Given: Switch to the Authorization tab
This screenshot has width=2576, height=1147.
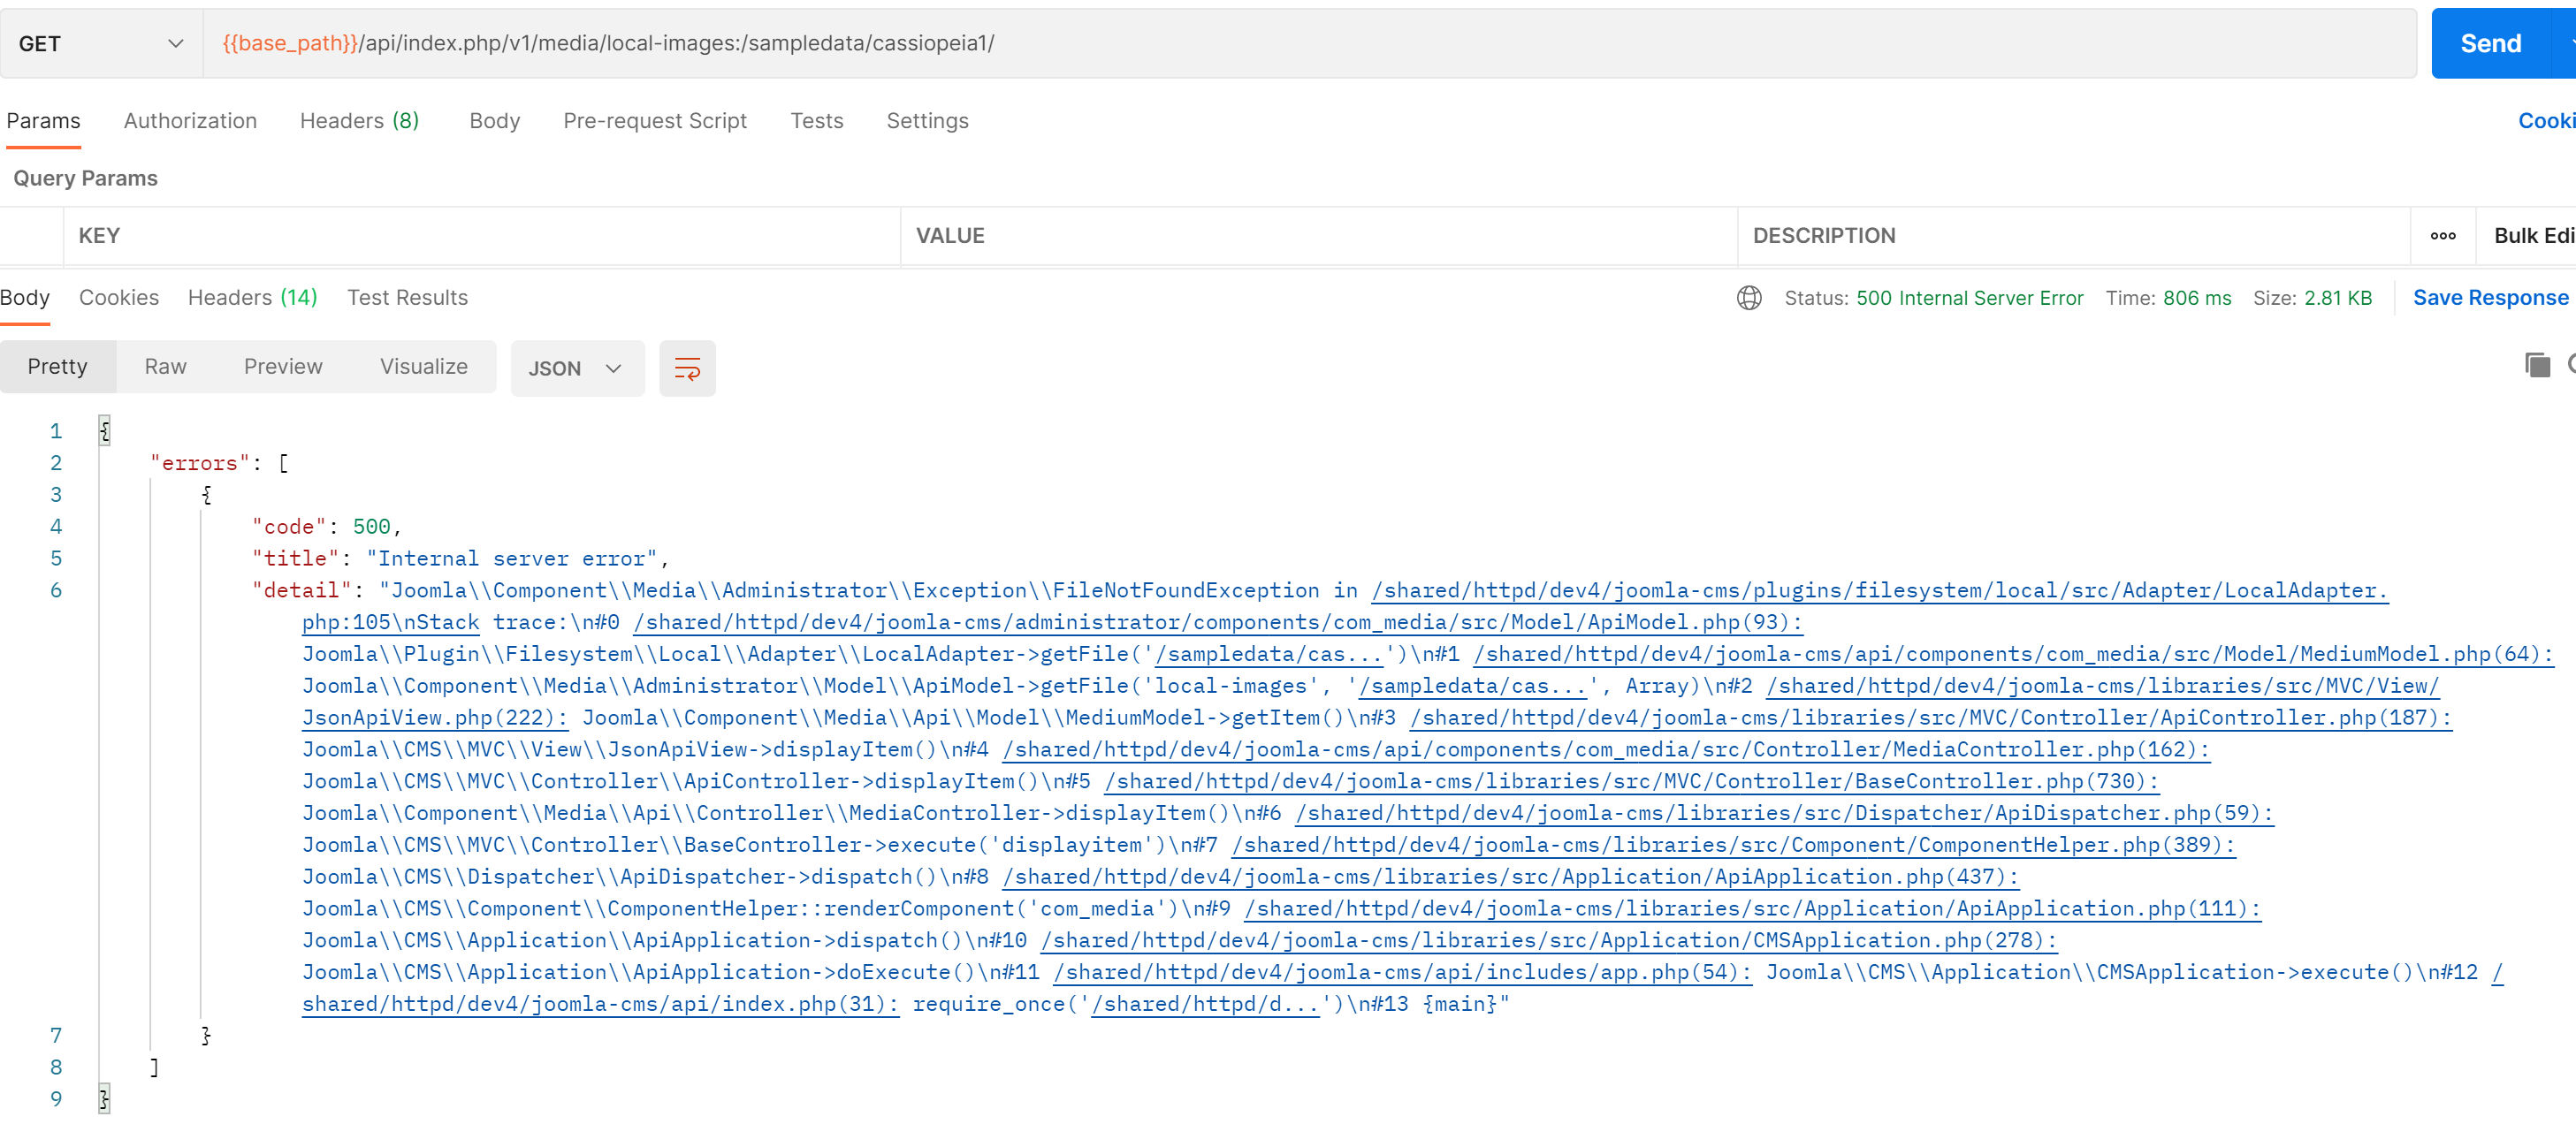Looking at the screenshot, I should pos(190,121).
